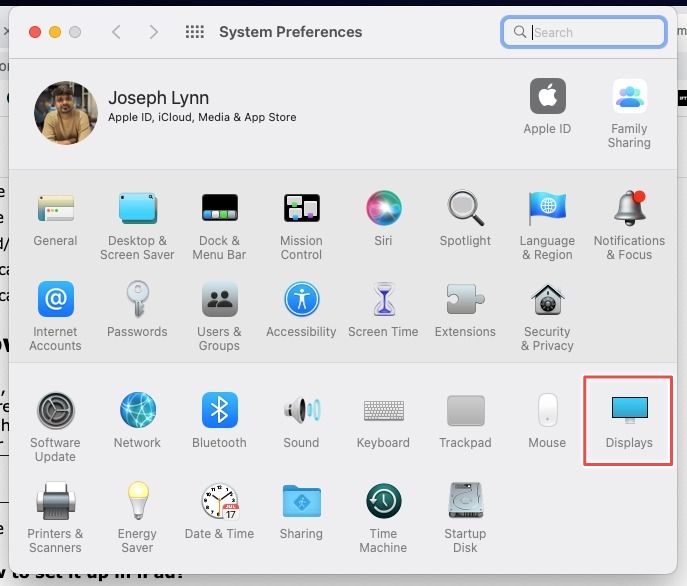Image resolution: width=687 pixels, height=586 pixels.
Task: Click the Search field
Action: point(584,32)
